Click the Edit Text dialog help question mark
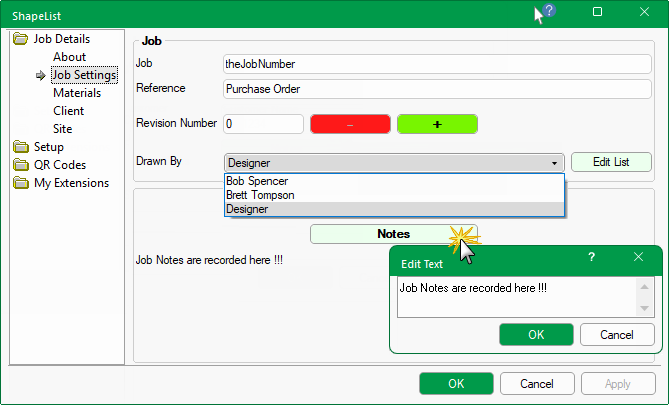 pos(591,256)
